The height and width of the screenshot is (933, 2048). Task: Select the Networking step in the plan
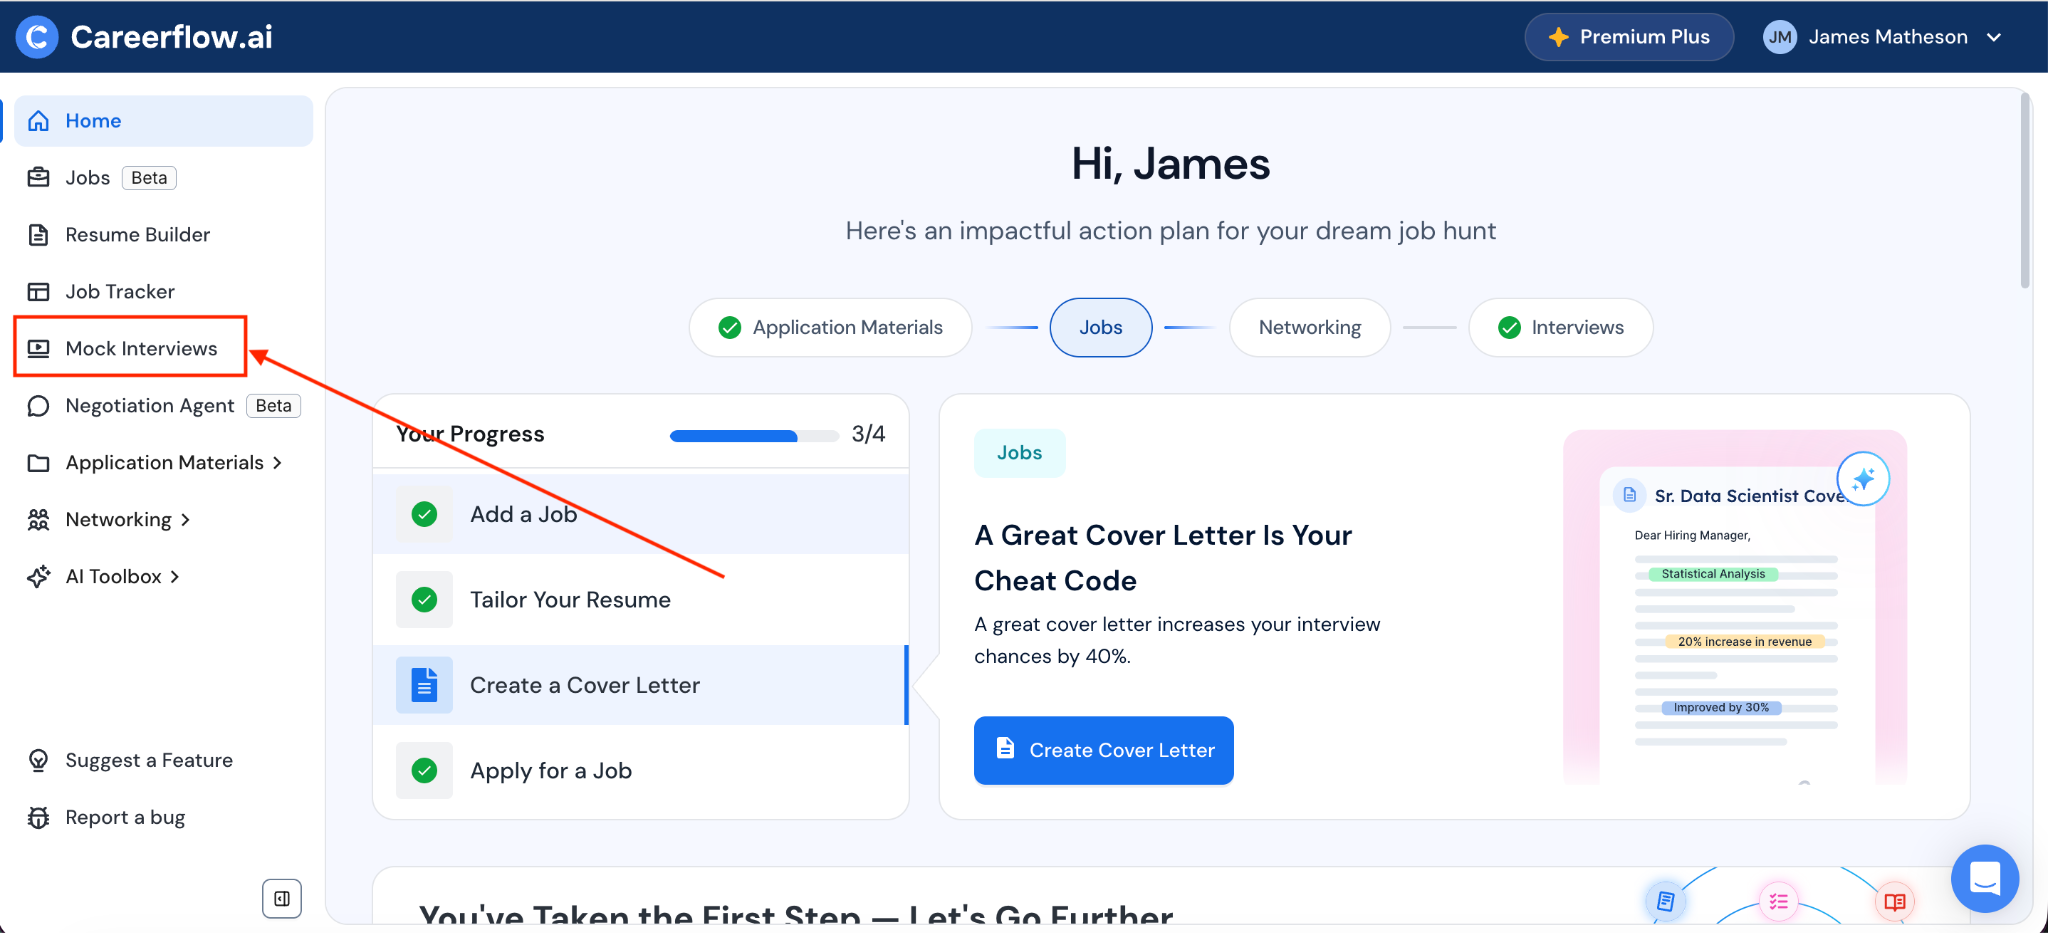(x=1309, y=327)
